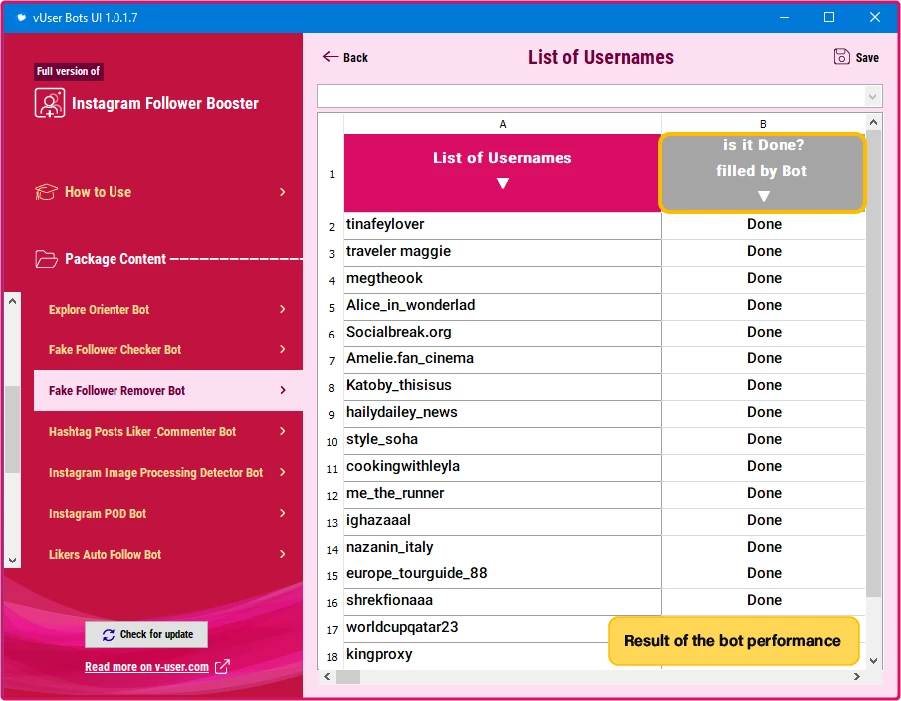The image size is (901, 701).
Task: Open the List of Usernames column filter arrow
Action: [503, 183]
